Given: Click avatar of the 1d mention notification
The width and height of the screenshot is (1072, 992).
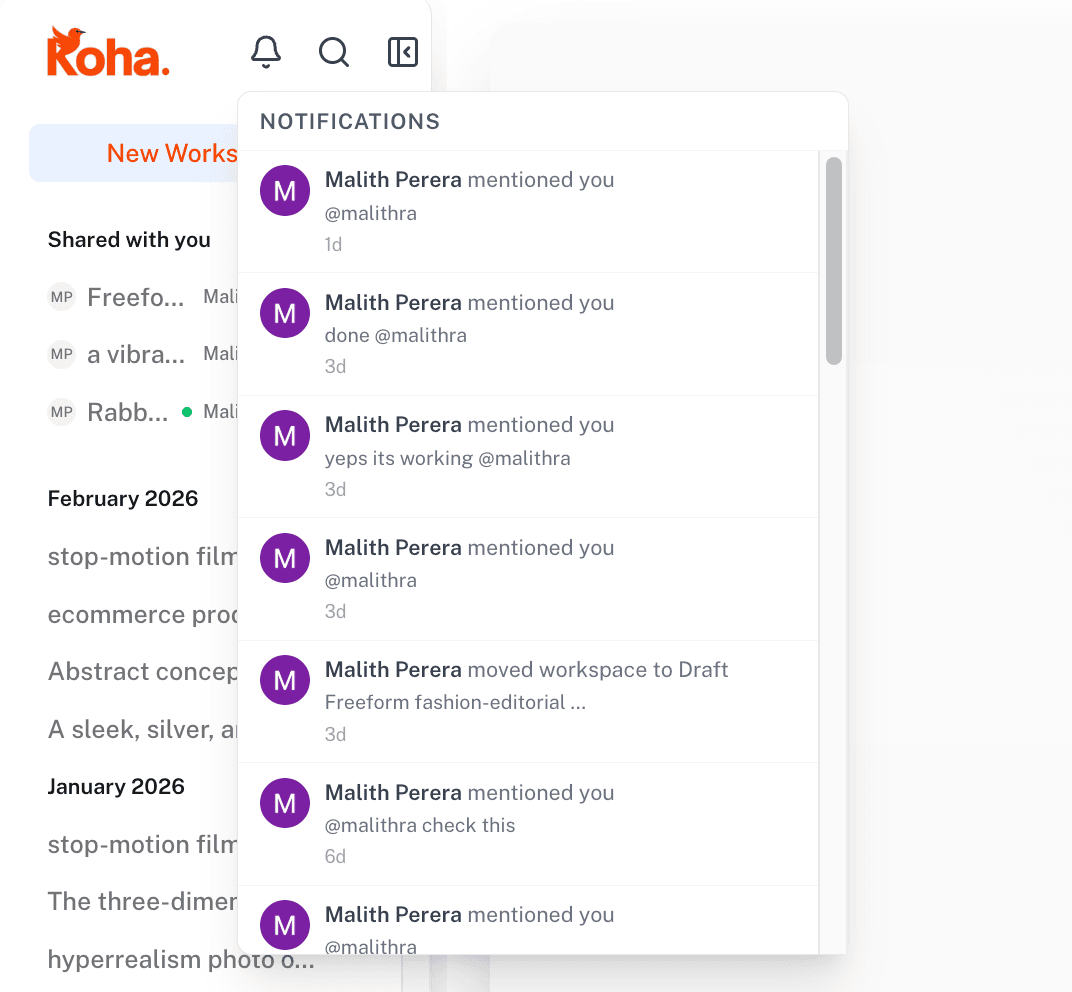Looking at the screenshot, I should tap(285, 190).
